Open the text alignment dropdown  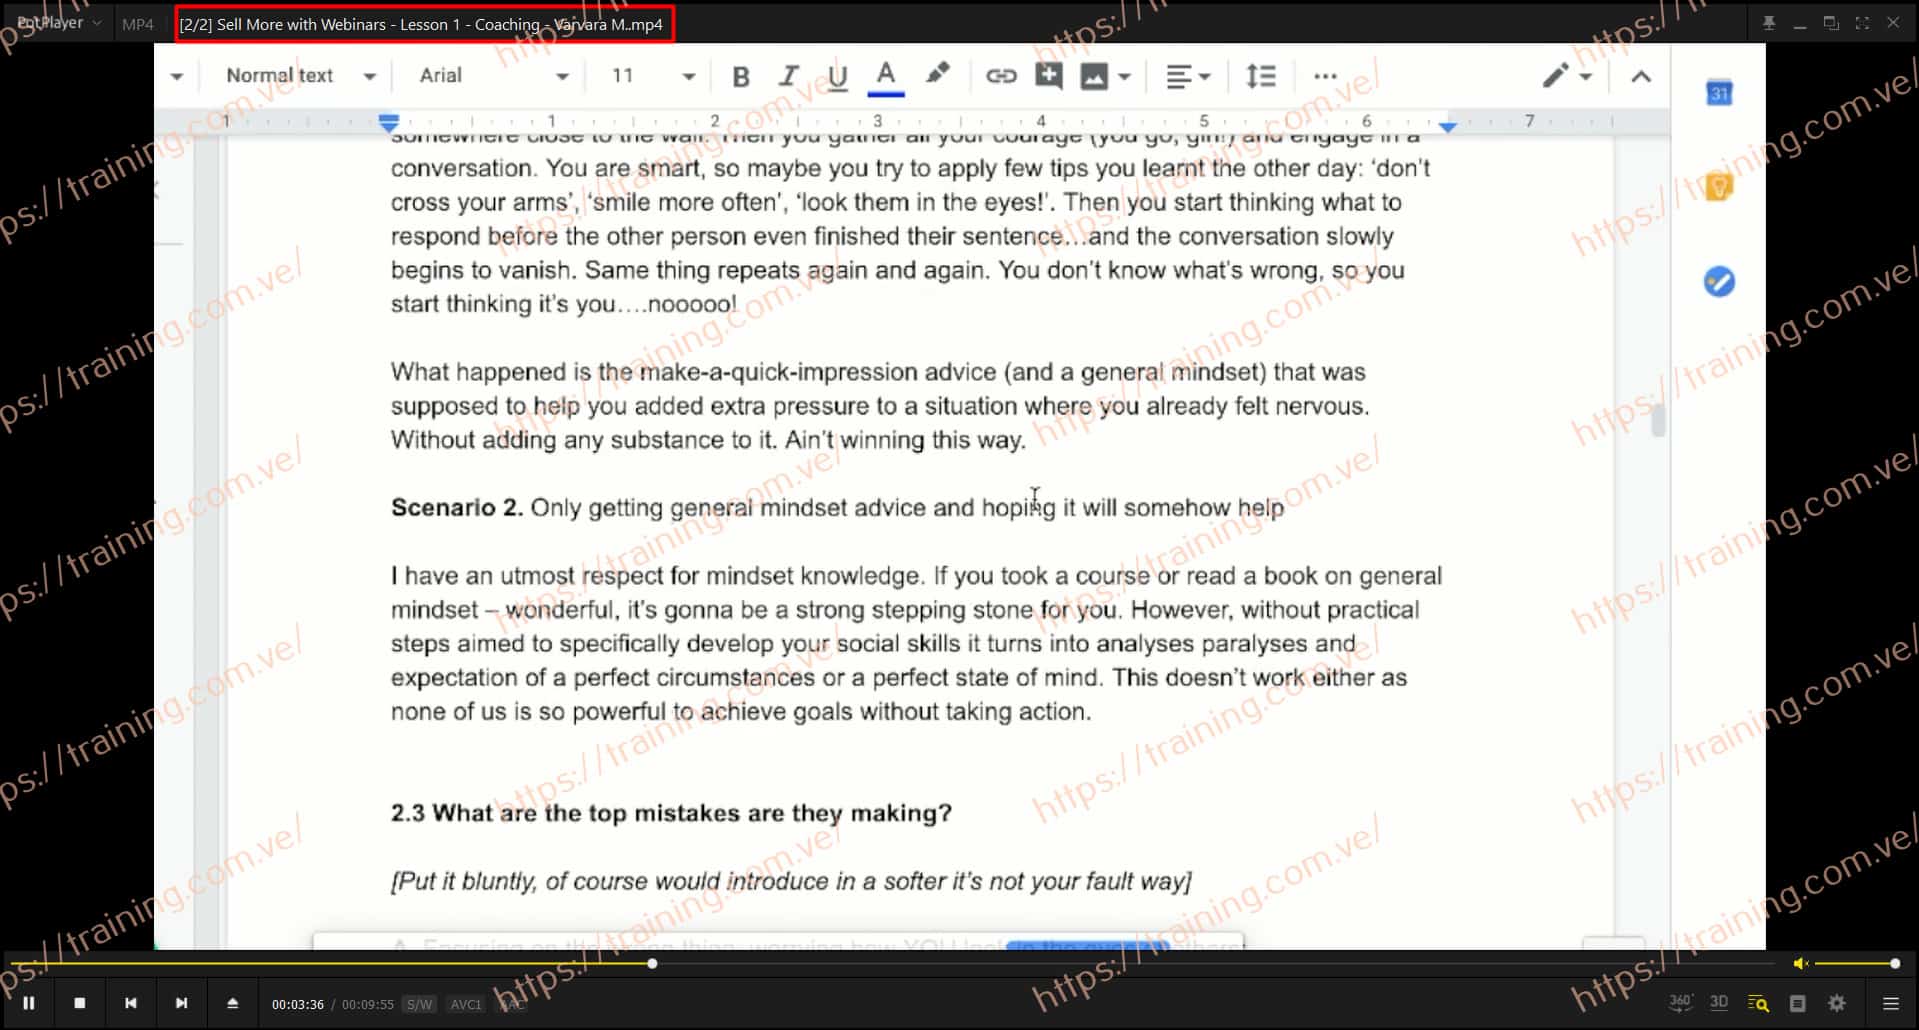click(x=1188, y=76)
